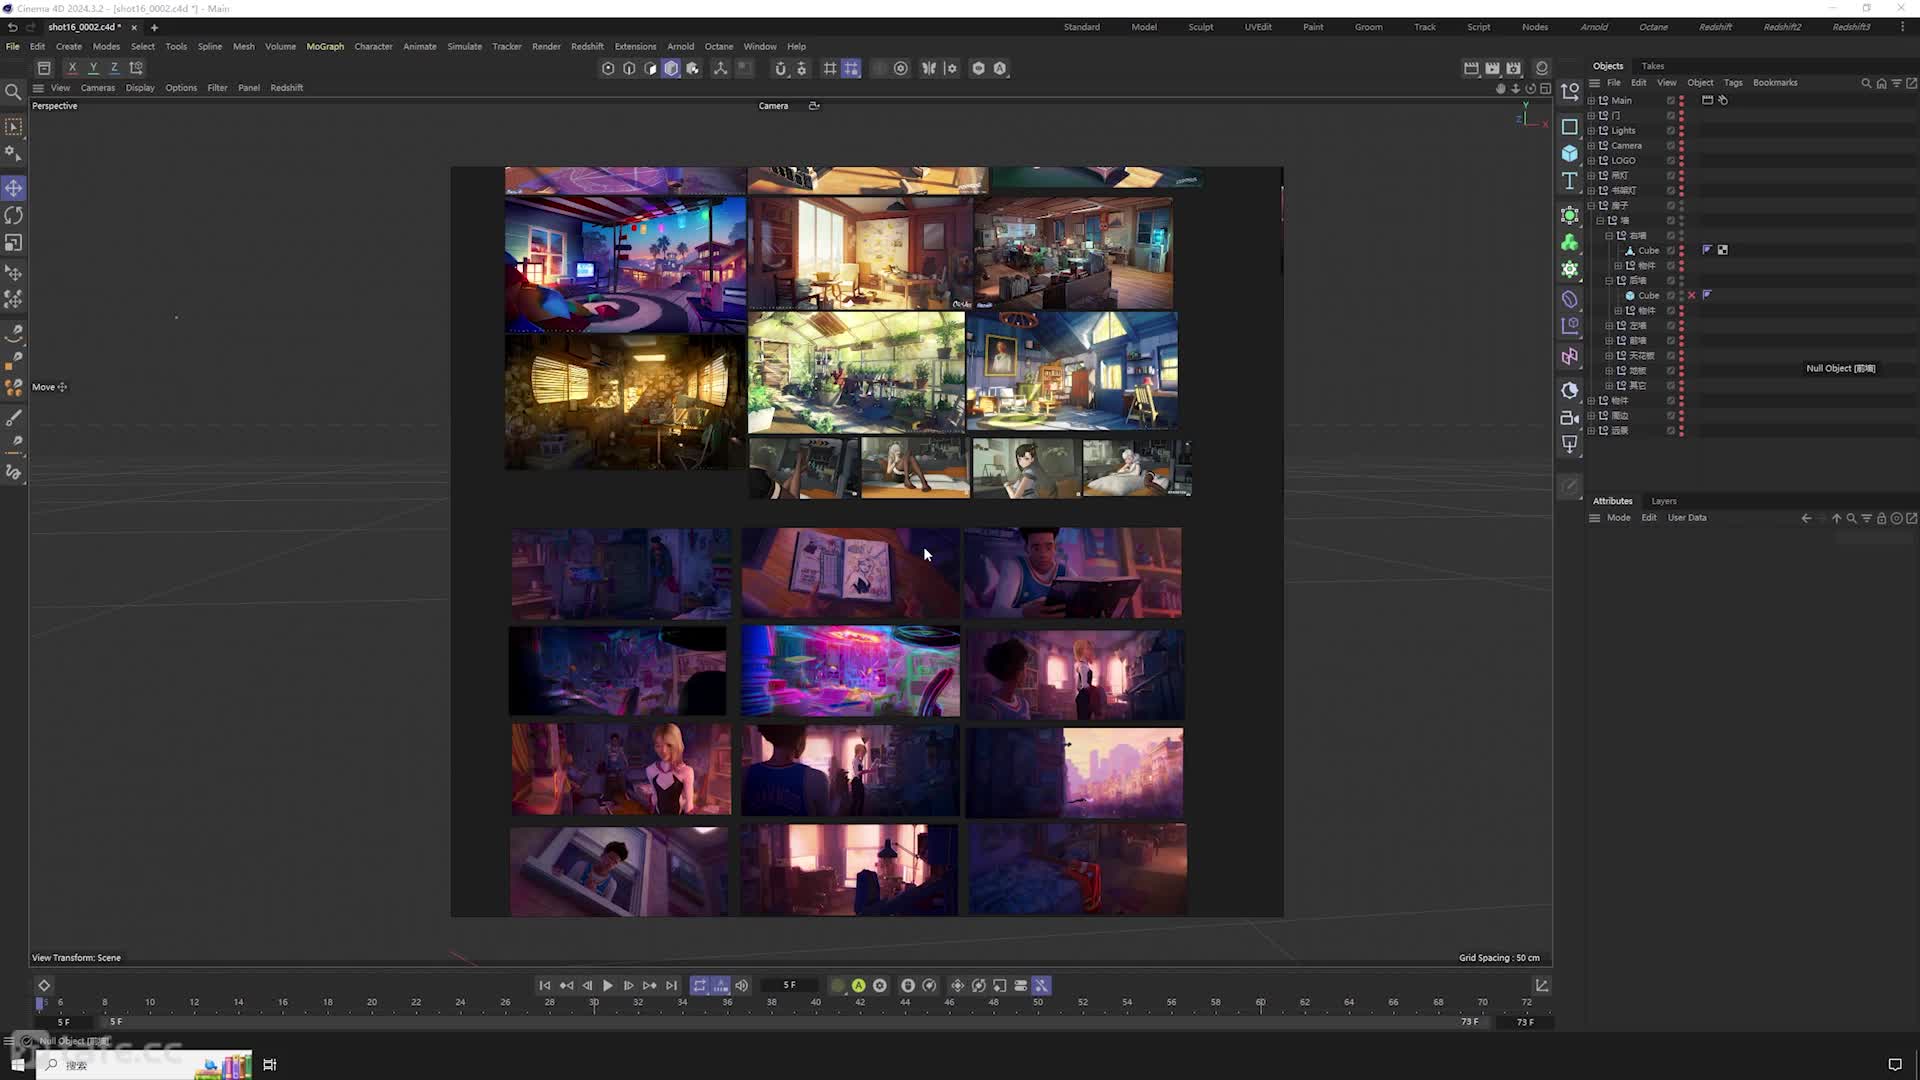
Task: Click the checkerboard texture tag on first Cube
Action: pos(1722,250)
